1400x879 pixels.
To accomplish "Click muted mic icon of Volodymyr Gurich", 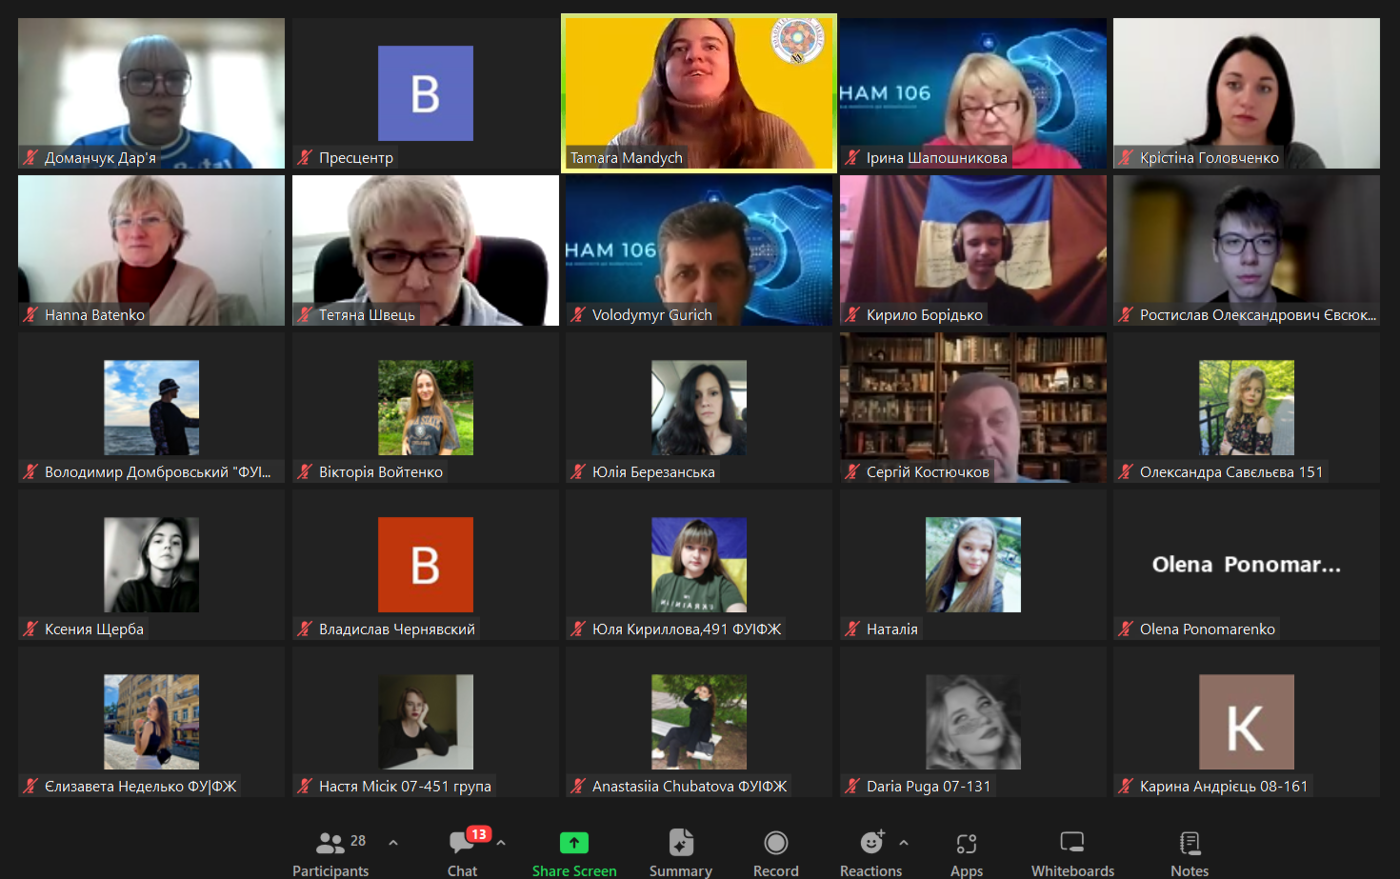I will (577, 314).
